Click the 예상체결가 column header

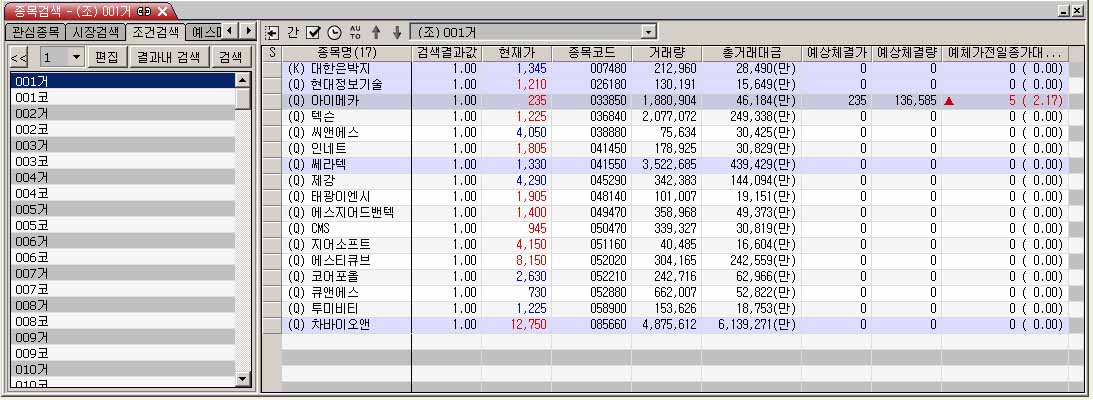pyautogui.click(x=836, y=53)
